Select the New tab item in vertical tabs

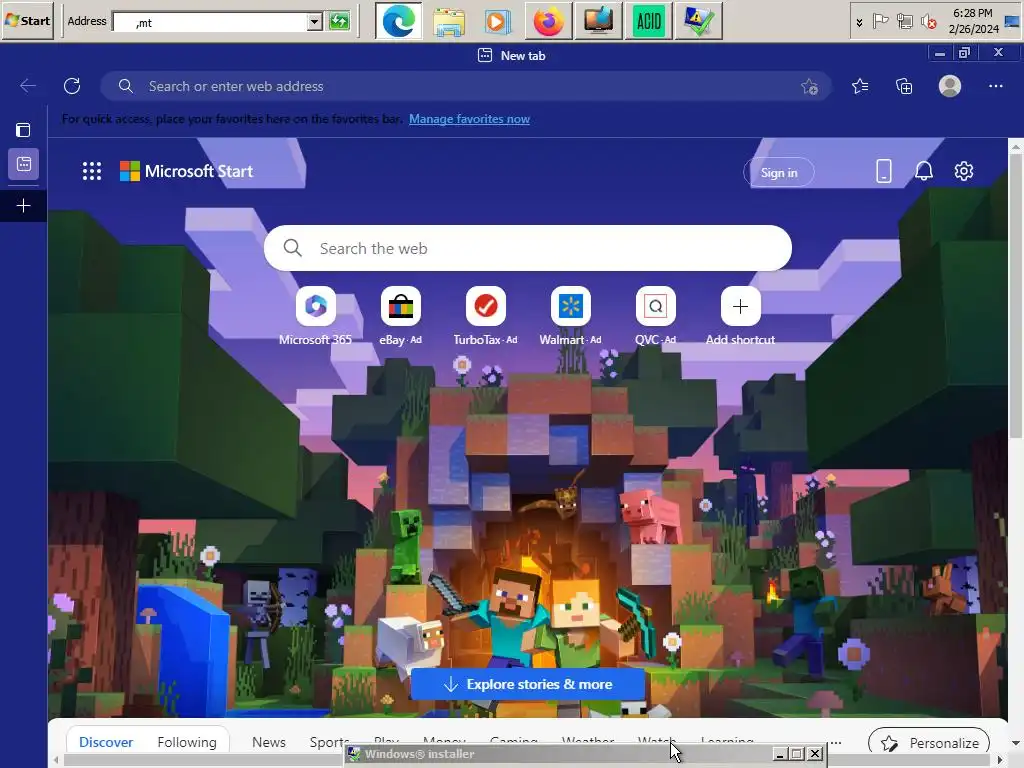click(24, 164)
